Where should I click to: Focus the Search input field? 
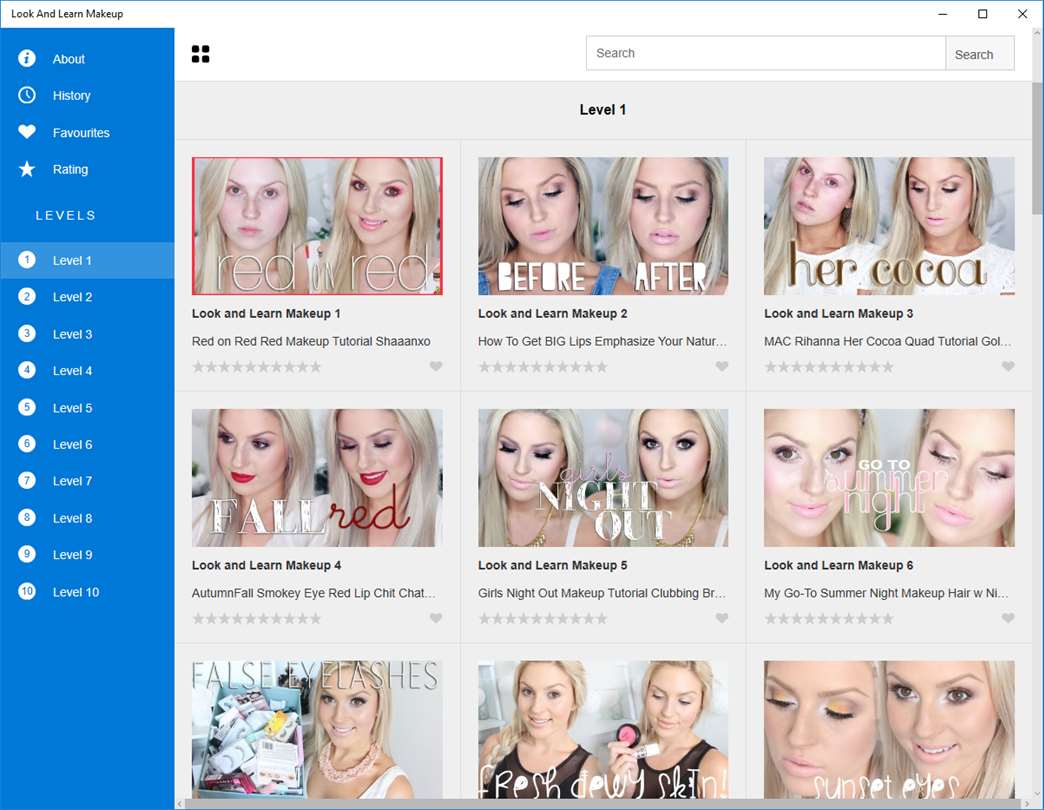point(766,53)
